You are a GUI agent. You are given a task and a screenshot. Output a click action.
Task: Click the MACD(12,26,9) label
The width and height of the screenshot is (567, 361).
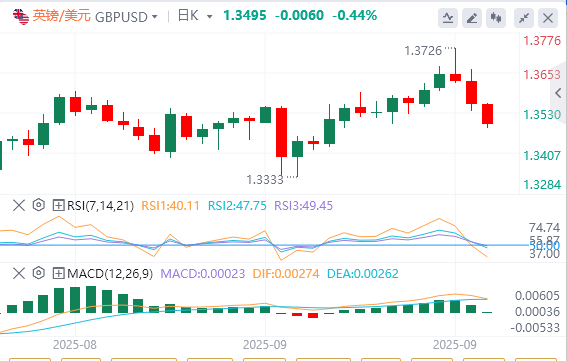click(110, 273)
